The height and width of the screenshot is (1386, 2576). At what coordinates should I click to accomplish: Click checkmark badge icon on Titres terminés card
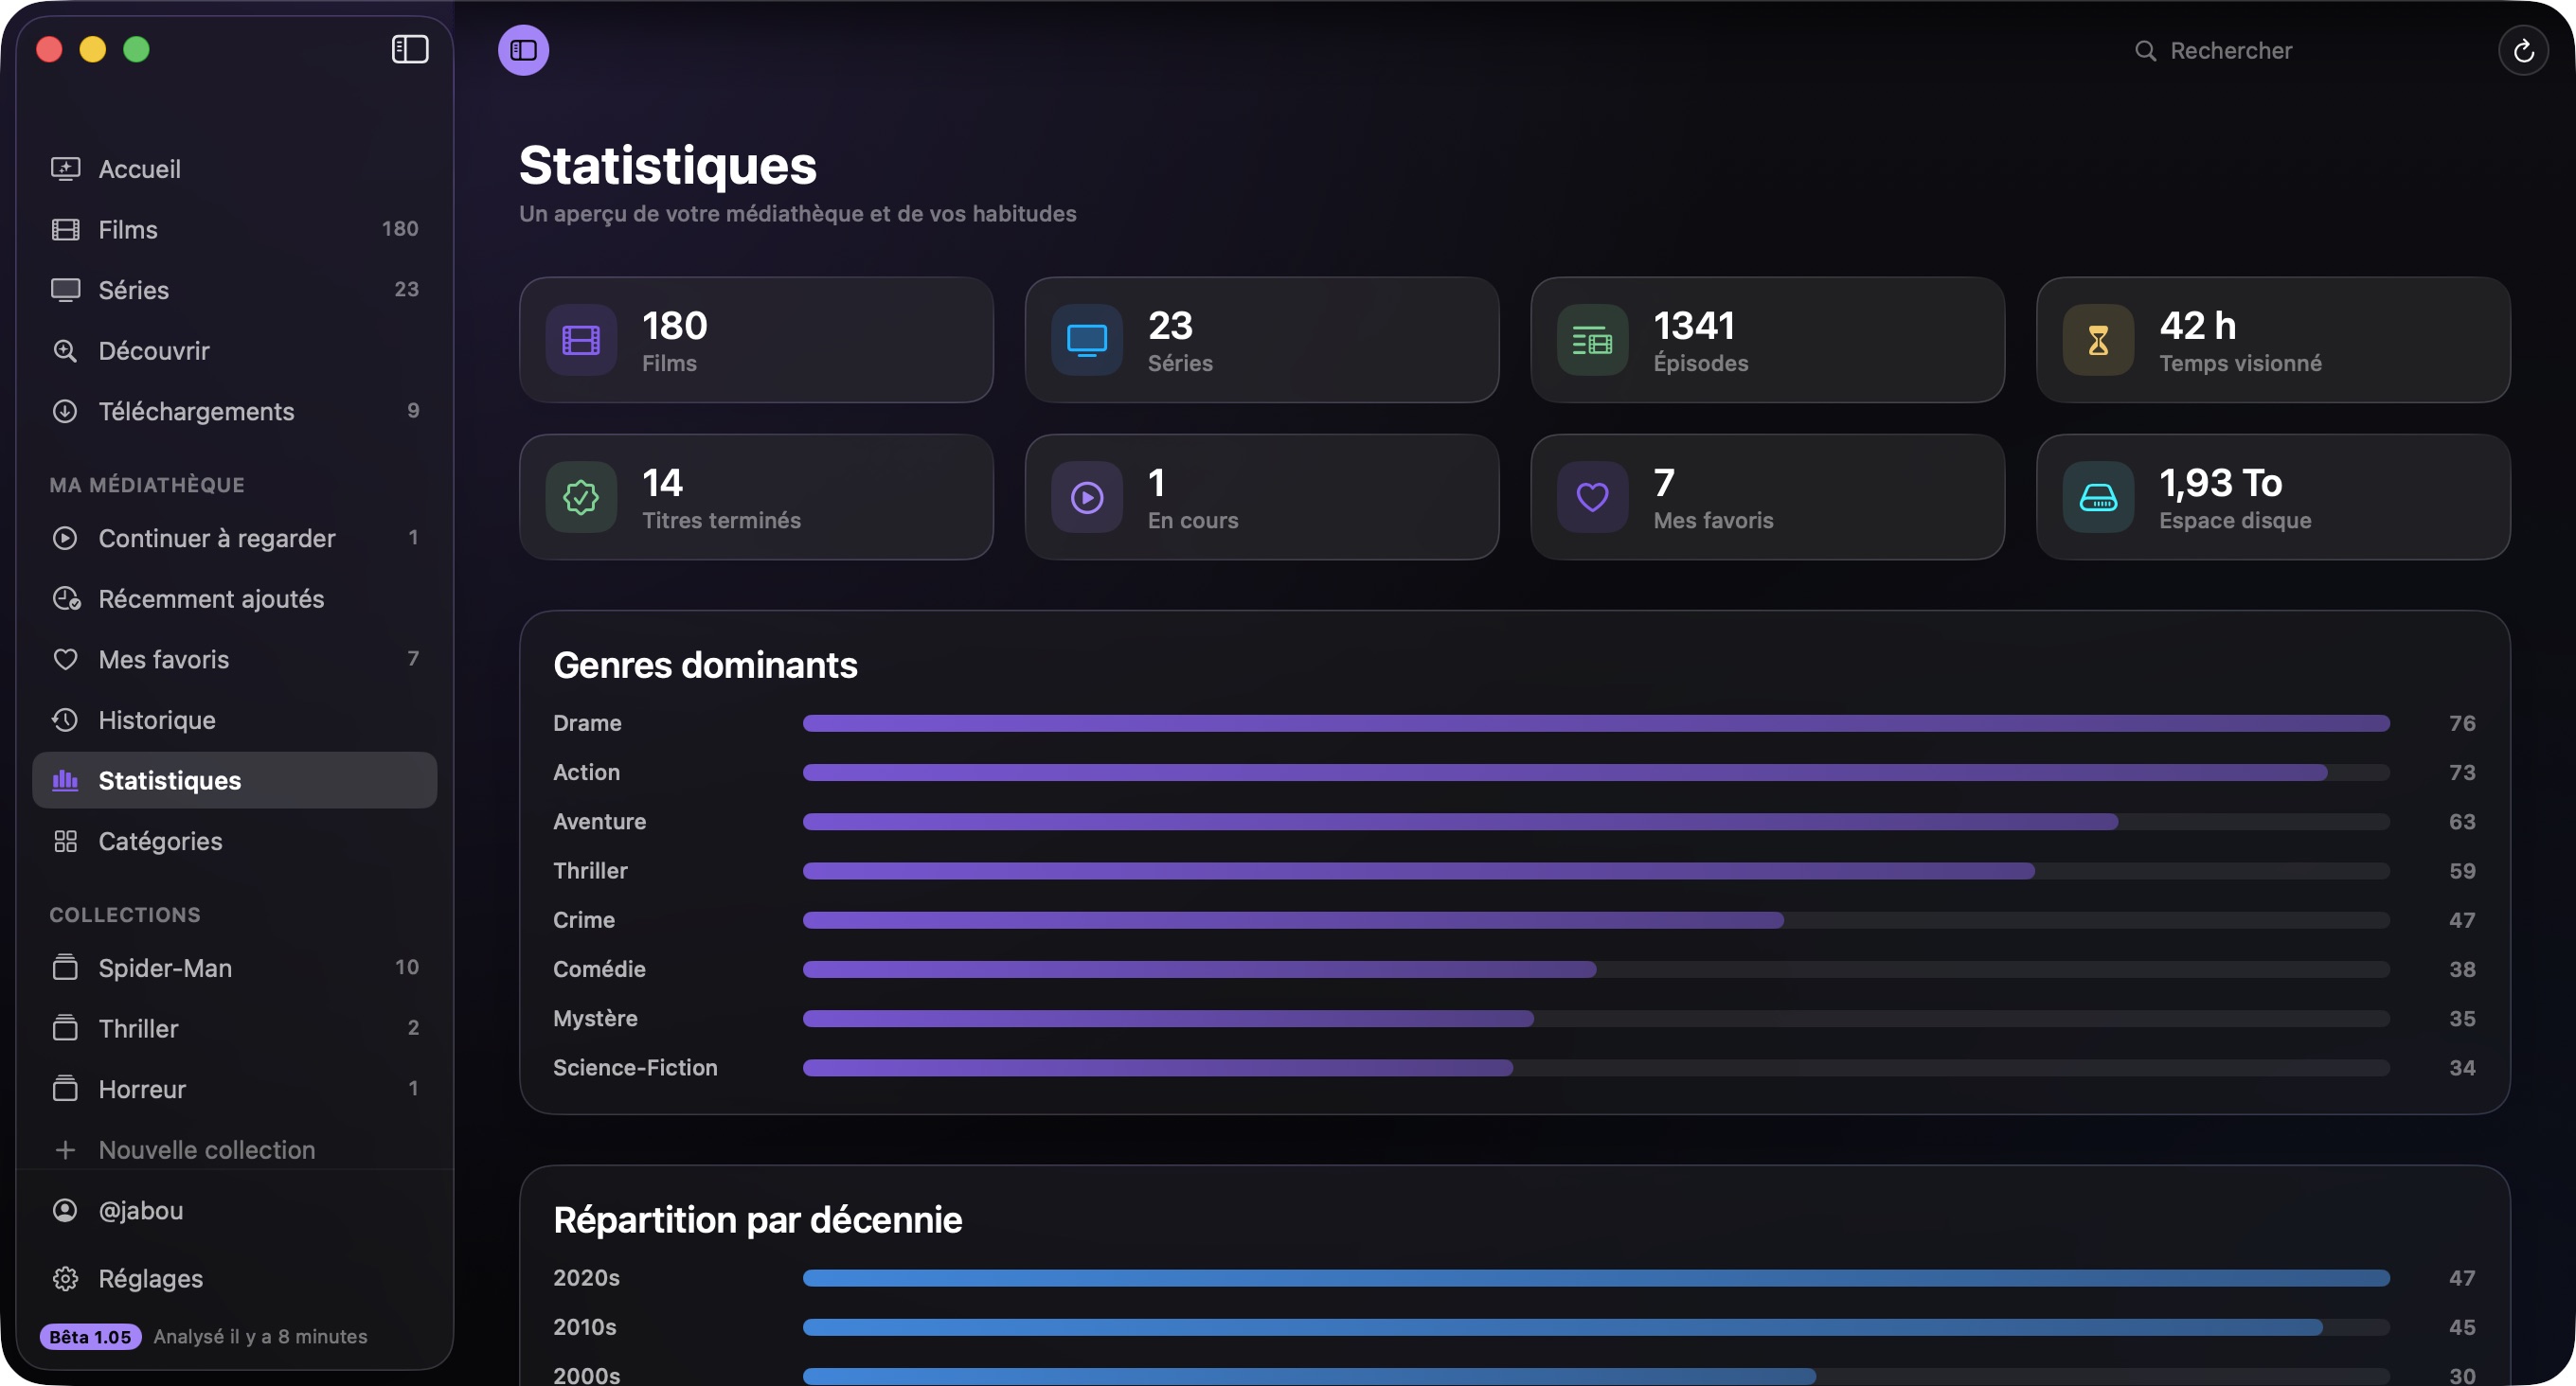pyautogui.click(x=581, y=497)
